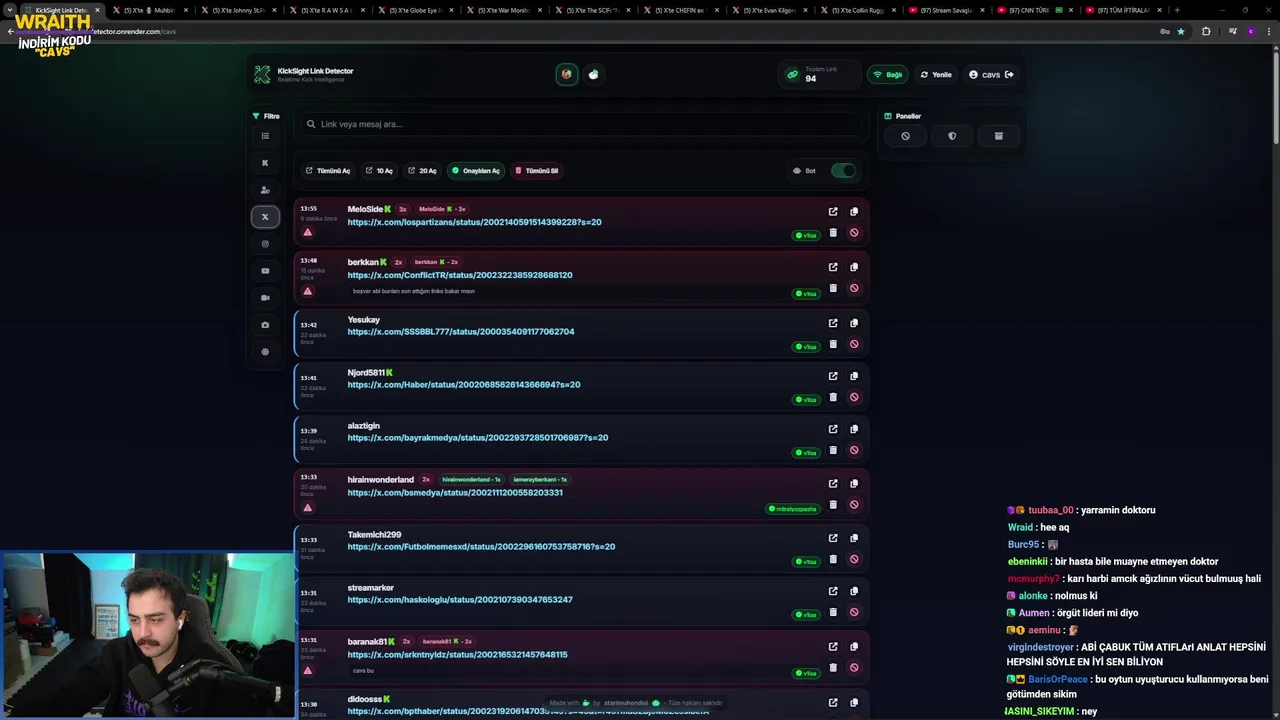Open MeloSide link in new tab icon
Screen dimensions: 1280x720
[x=833, y=212]
